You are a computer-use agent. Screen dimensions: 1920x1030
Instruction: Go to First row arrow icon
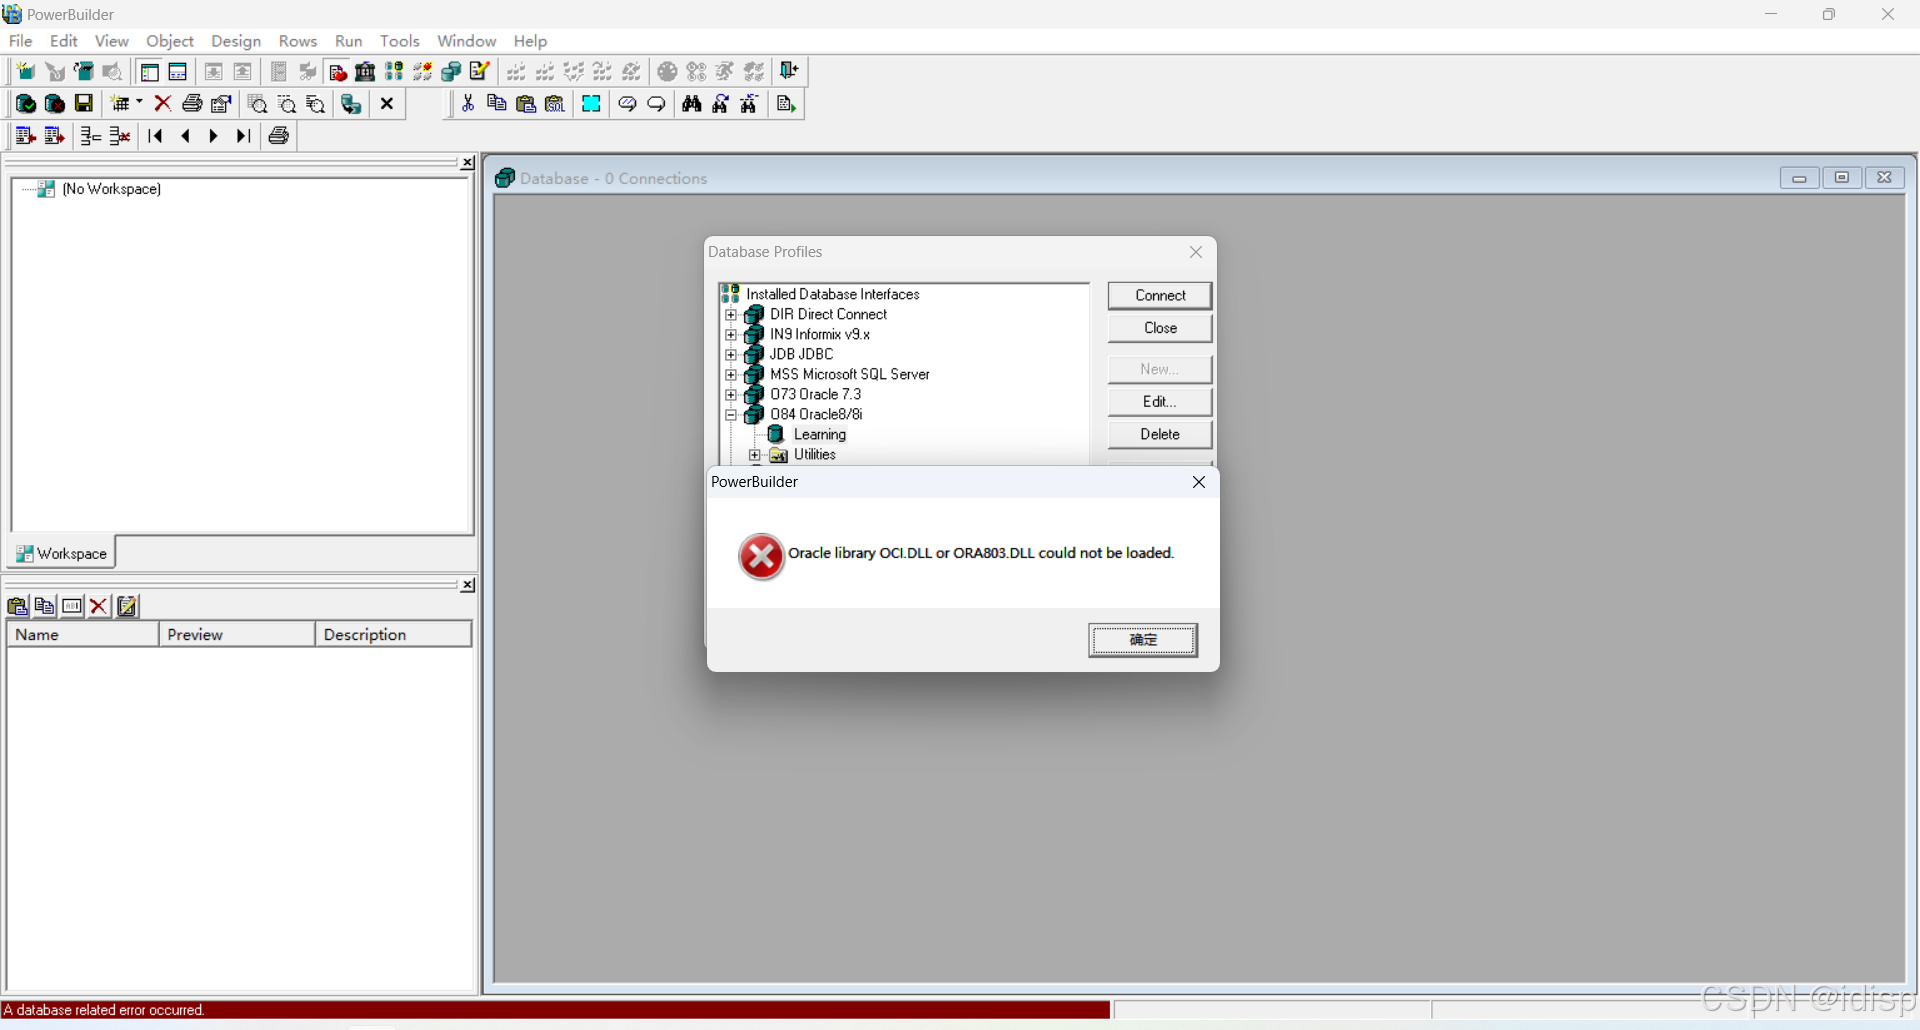point(155,136)
